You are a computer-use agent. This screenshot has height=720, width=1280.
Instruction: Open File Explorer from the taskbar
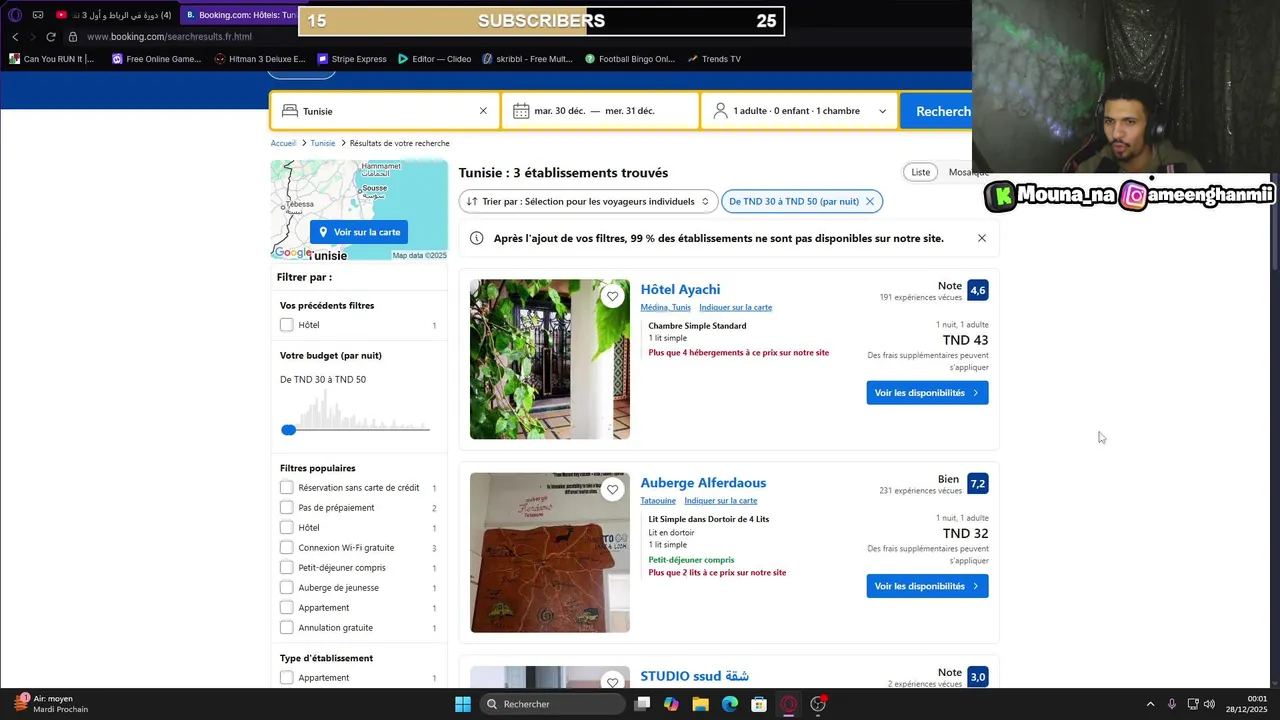700,704
